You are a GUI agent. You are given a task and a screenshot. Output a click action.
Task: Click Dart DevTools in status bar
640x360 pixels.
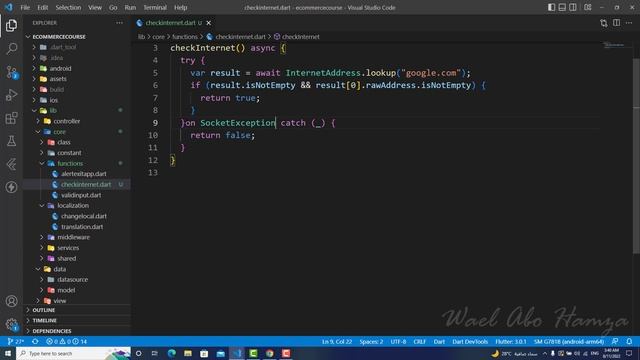coord(470,341)
